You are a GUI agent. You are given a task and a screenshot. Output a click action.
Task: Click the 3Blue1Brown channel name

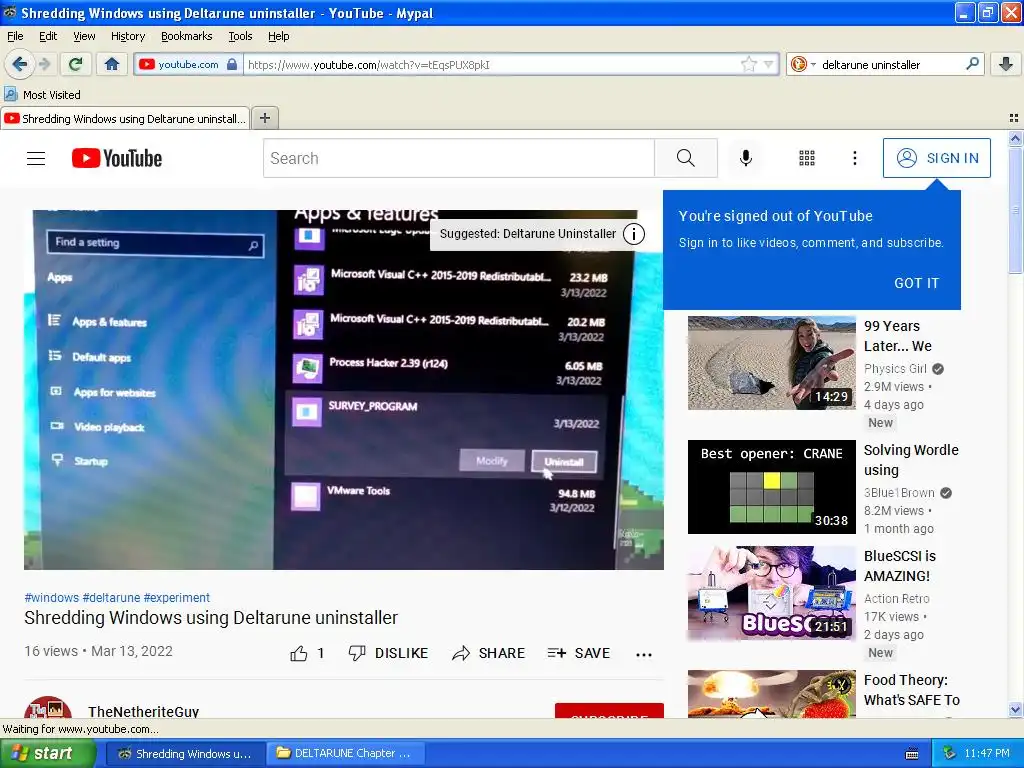coord(899,492)
